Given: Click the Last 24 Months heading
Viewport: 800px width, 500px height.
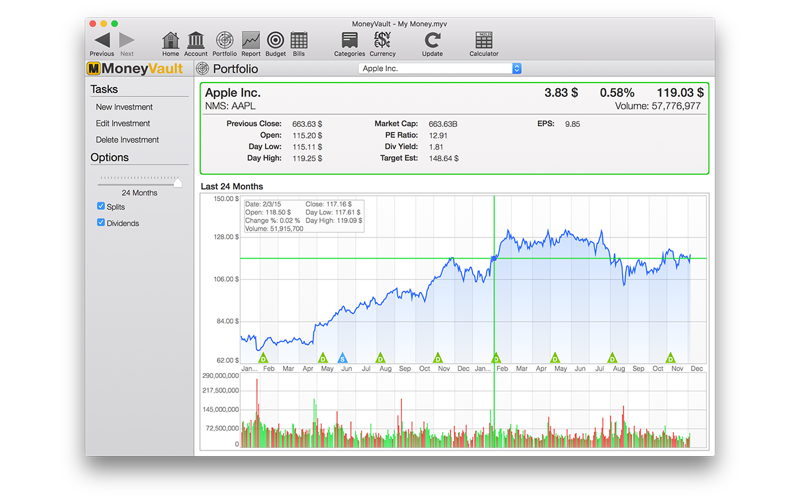Looking at the screenshot, I should click(232, 187).
